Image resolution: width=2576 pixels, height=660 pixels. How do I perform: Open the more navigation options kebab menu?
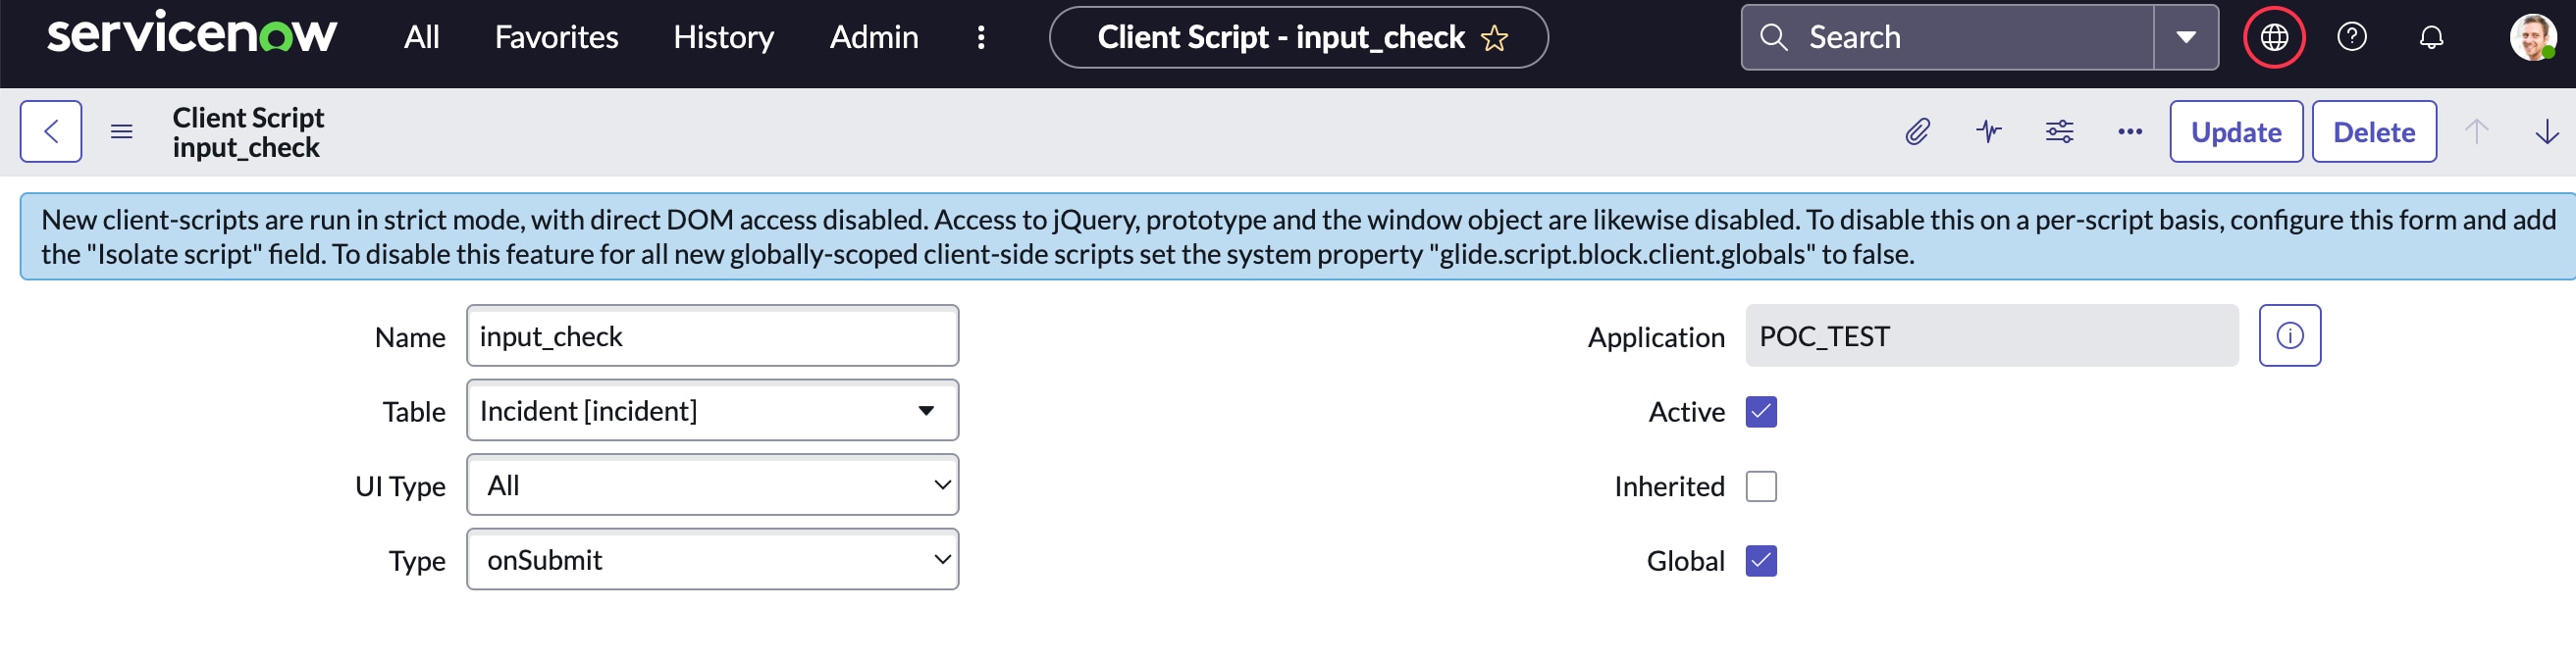point(981,37)
